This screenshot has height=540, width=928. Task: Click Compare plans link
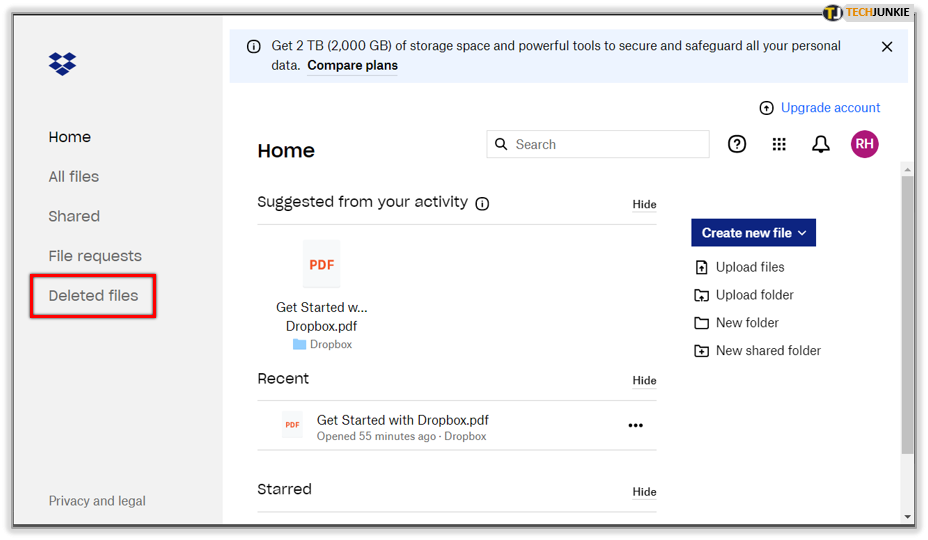[x=352, y=65]
